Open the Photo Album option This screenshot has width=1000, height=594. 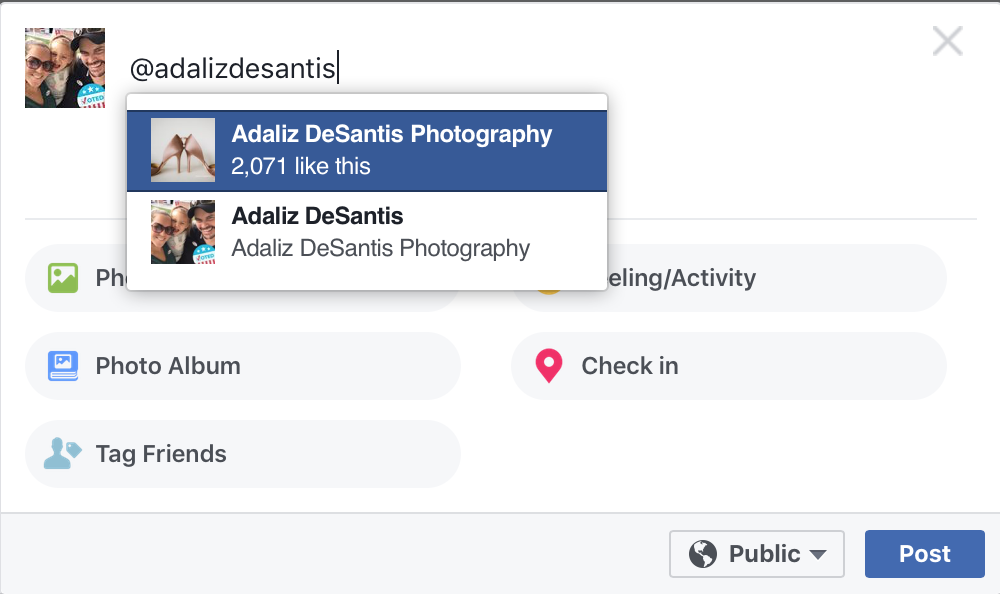click(242, 366)
